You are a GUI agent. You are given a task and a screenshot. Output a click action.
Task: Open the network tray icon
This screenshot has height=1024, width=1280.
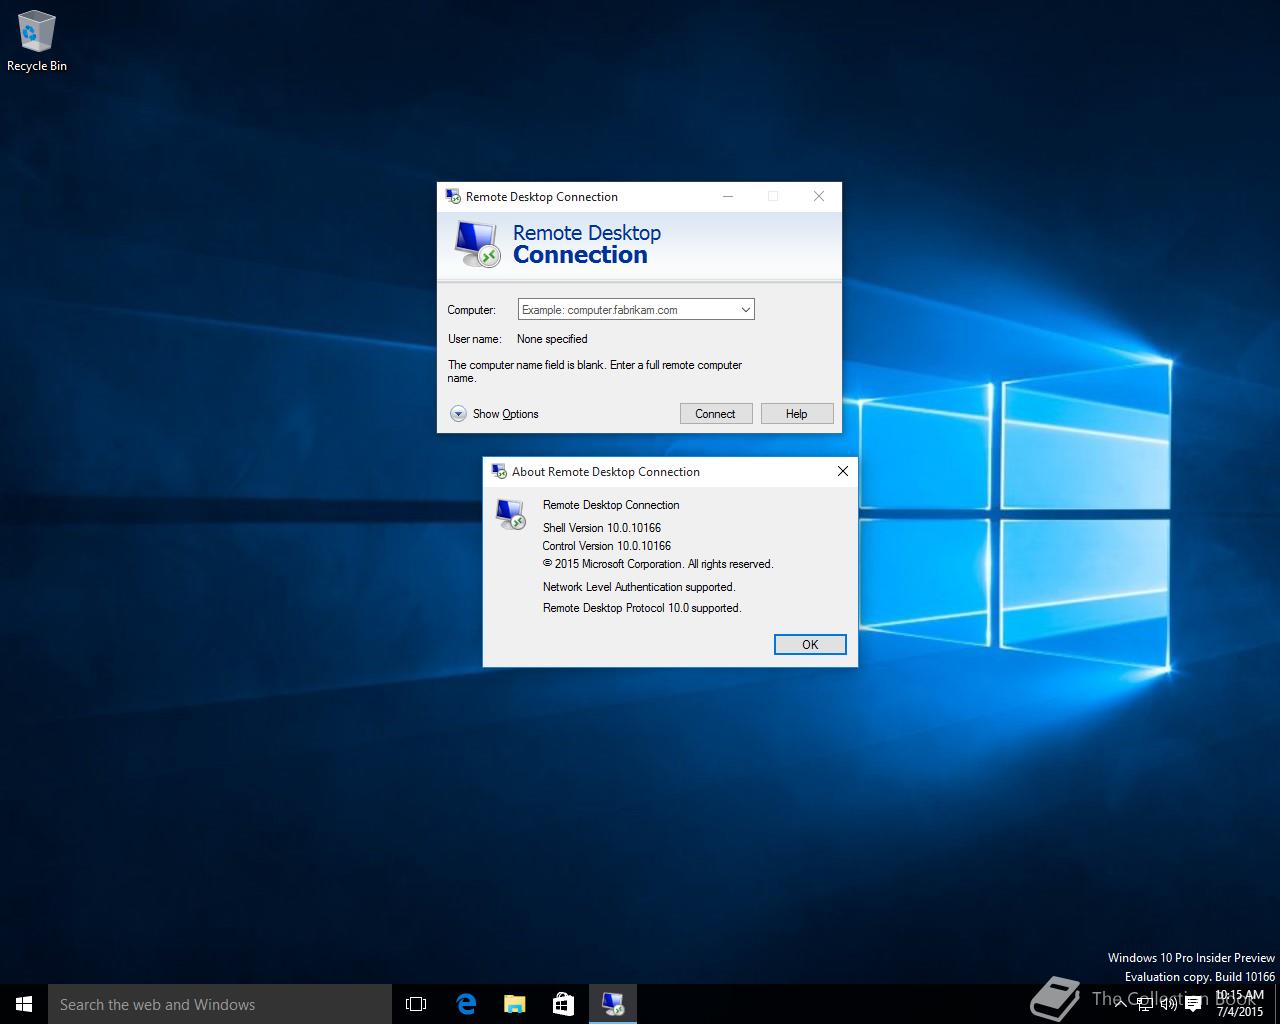(x=1145, y=1004)
